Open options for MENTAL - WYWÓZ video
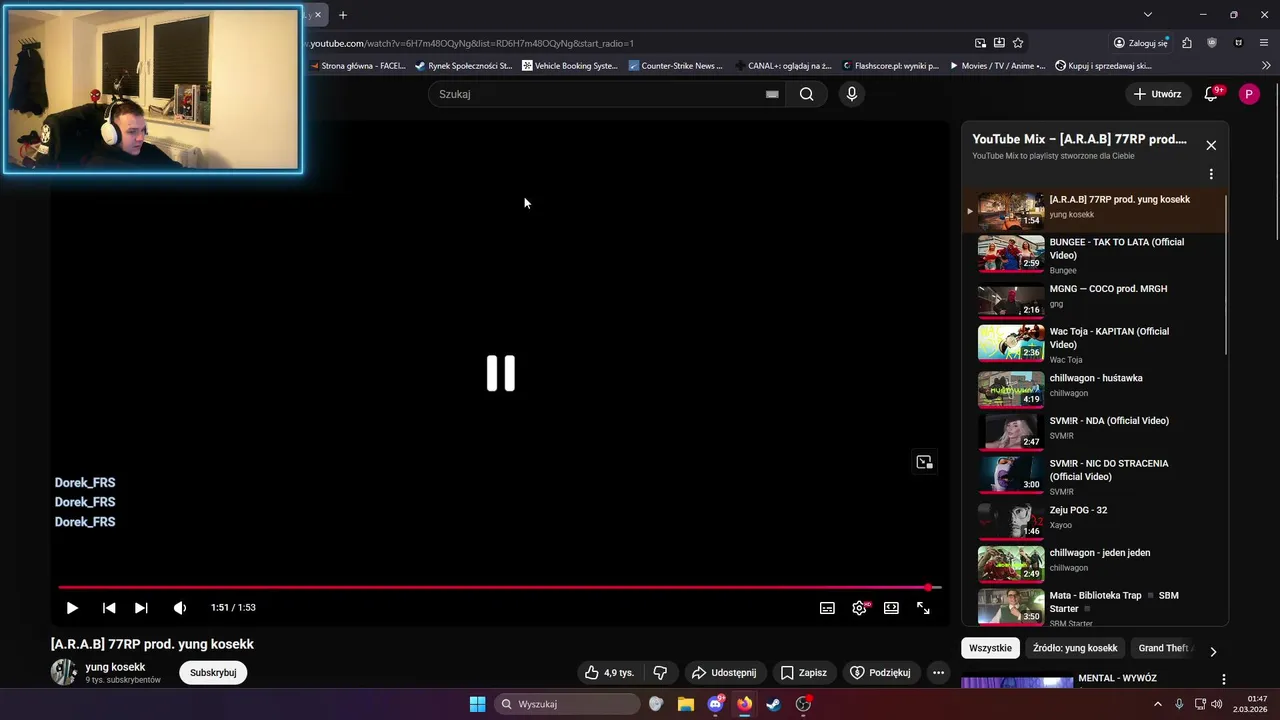The height and width of the screenshot is (720, 1280). pyautogui.click(x=1223, y=679)
